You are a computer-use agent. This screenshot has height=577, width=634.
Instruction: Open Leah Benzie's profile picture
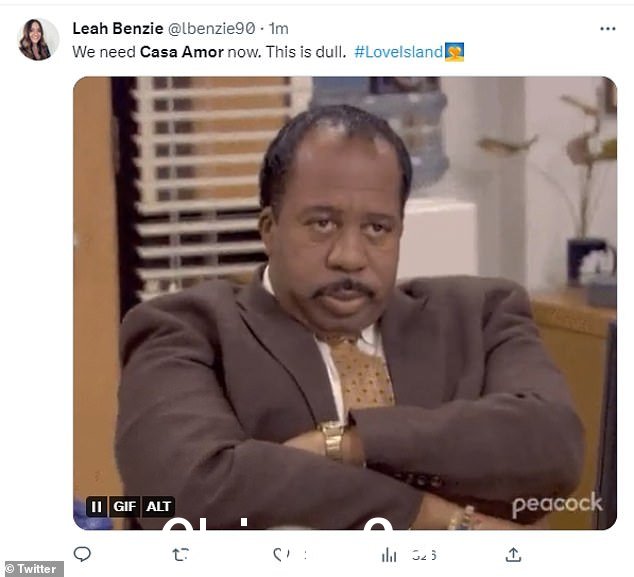[39, 39]
